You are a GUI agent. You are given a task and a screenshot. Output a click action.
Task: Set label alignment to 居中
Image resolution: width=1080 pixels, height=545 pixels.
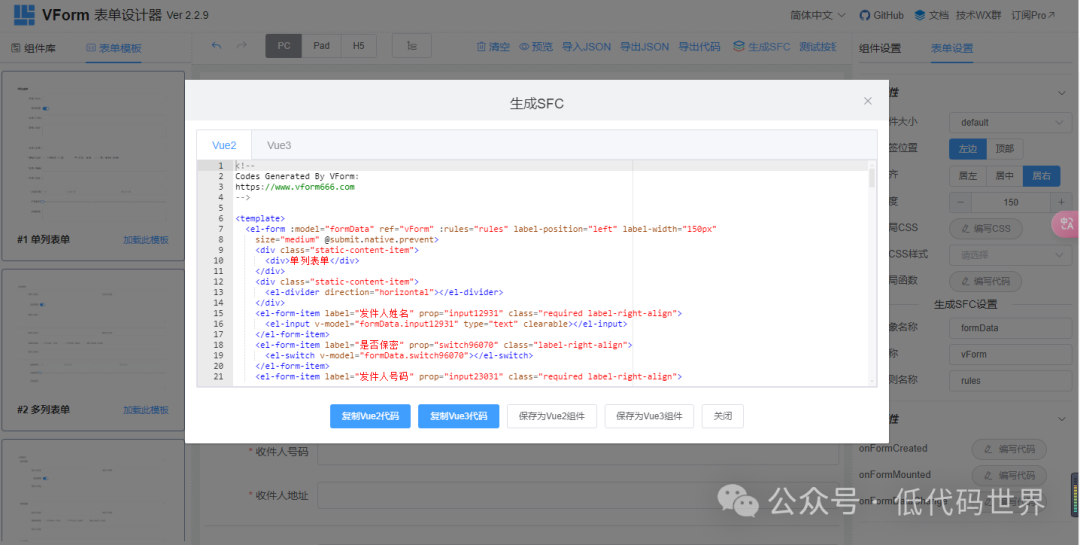(x=1003, y=175)
